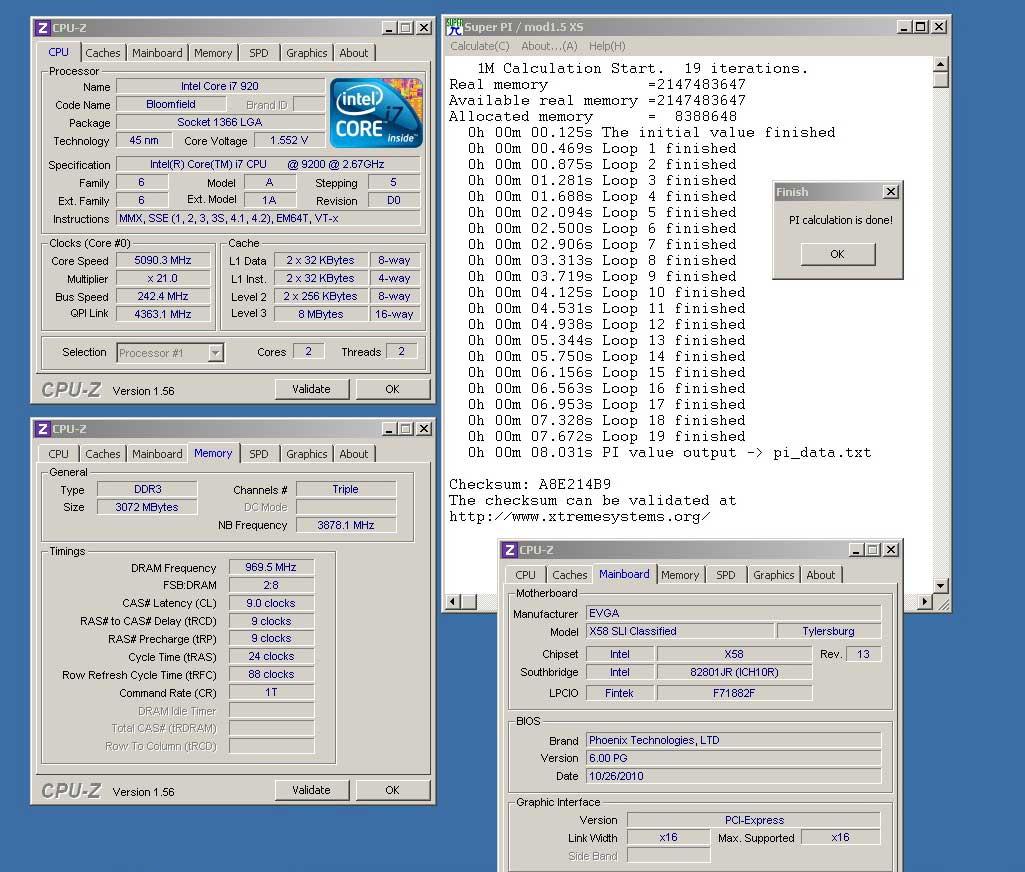Click Super PI vertical scrollbar up arrow
Viewport: 1025px width, 872px height.
pyautogui.click(x=941, y=64)
